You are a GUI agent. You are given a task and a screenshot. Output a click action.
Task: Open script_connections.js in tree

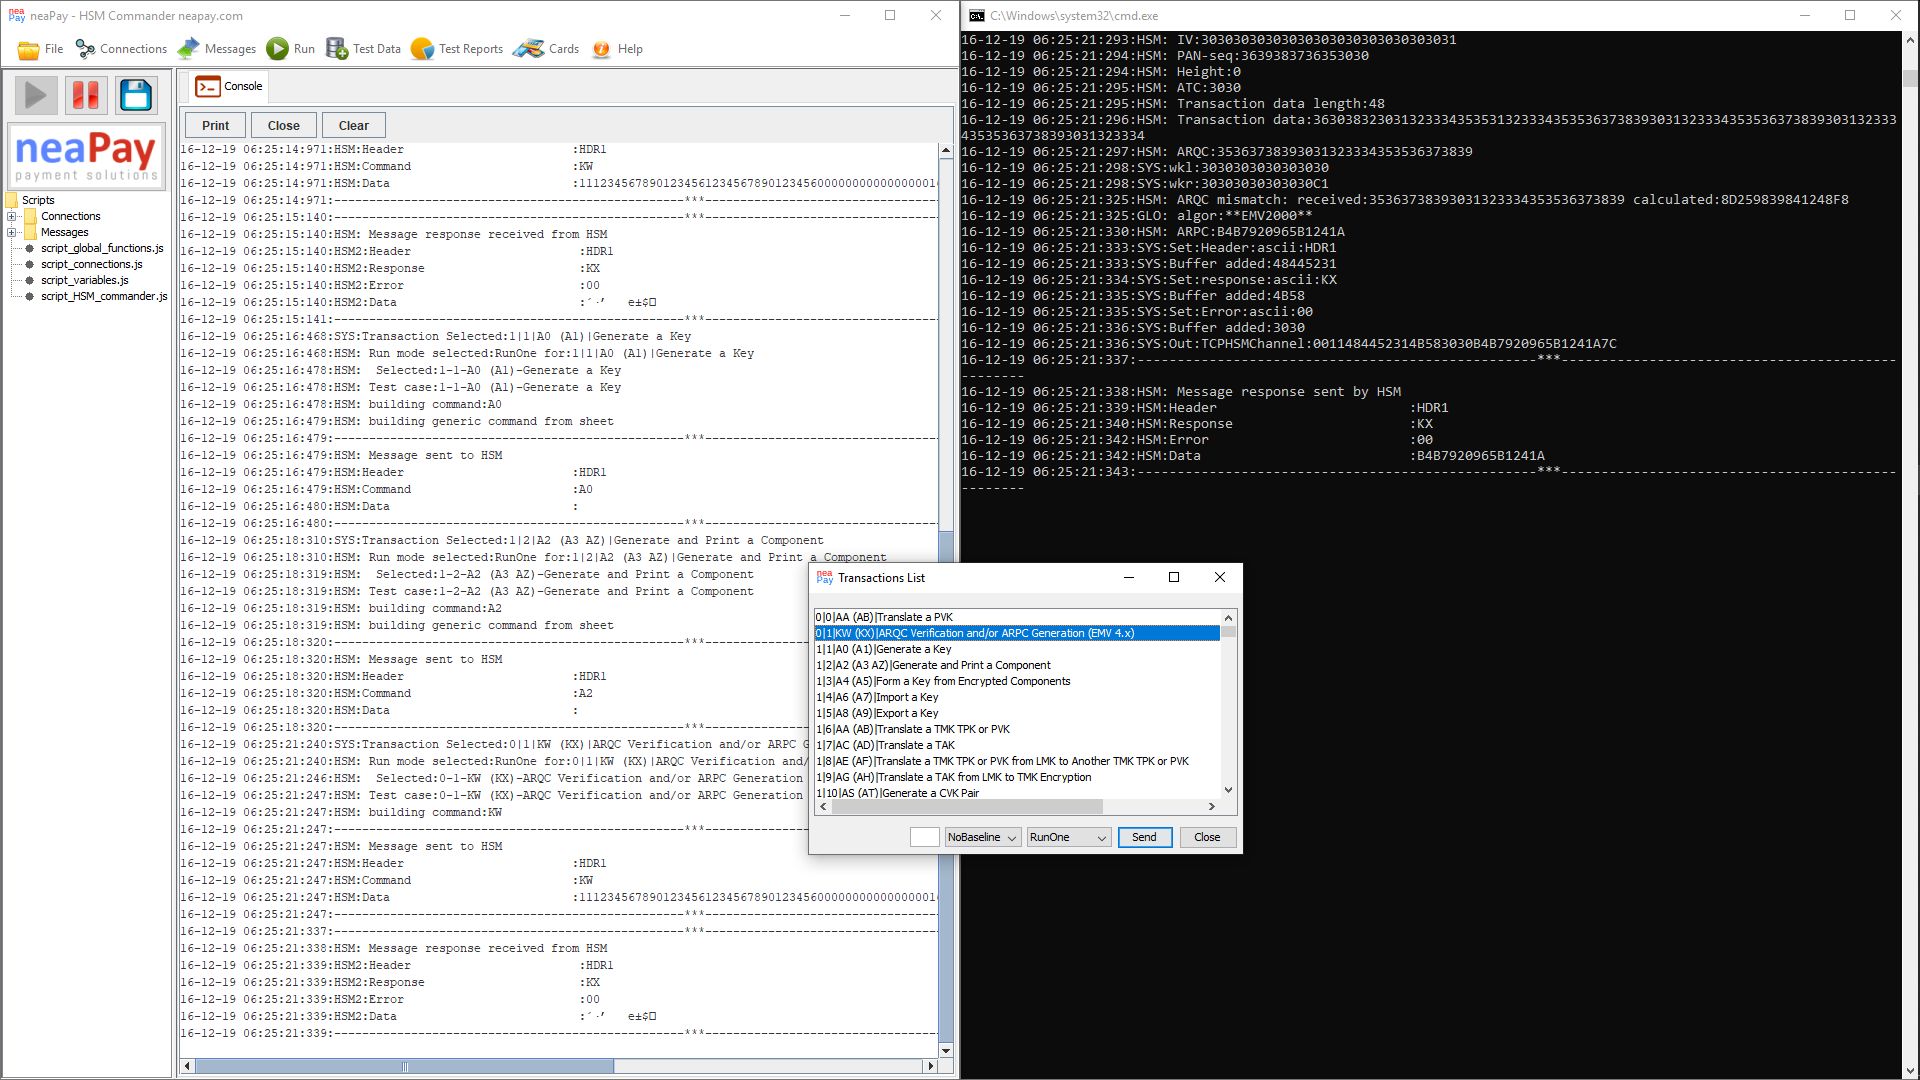coord(91,264)
